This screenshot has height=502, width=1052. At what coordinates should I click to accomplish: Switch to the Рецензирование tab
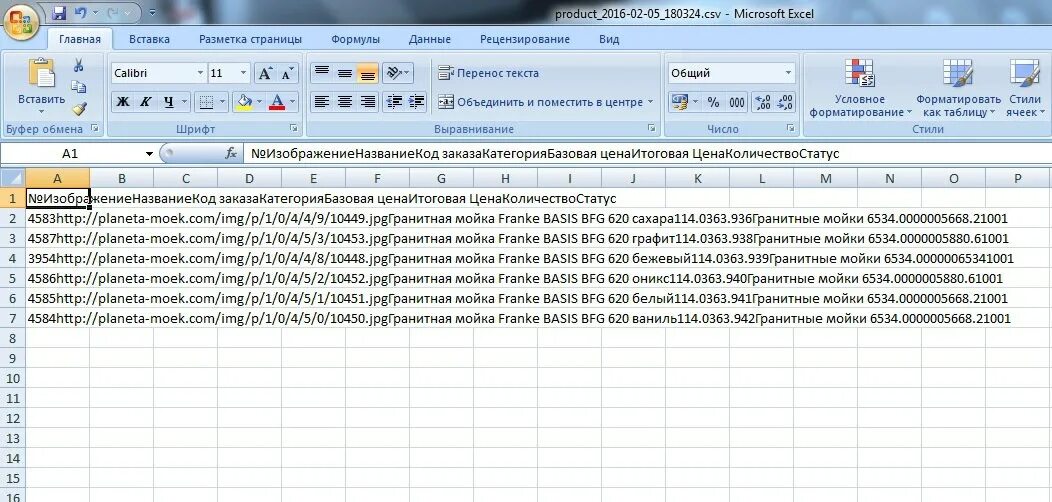pos(525,39)
